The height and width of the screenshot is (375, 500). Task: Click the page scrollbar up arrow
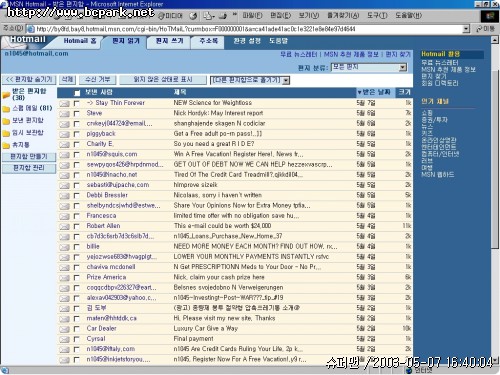point(495,40)
